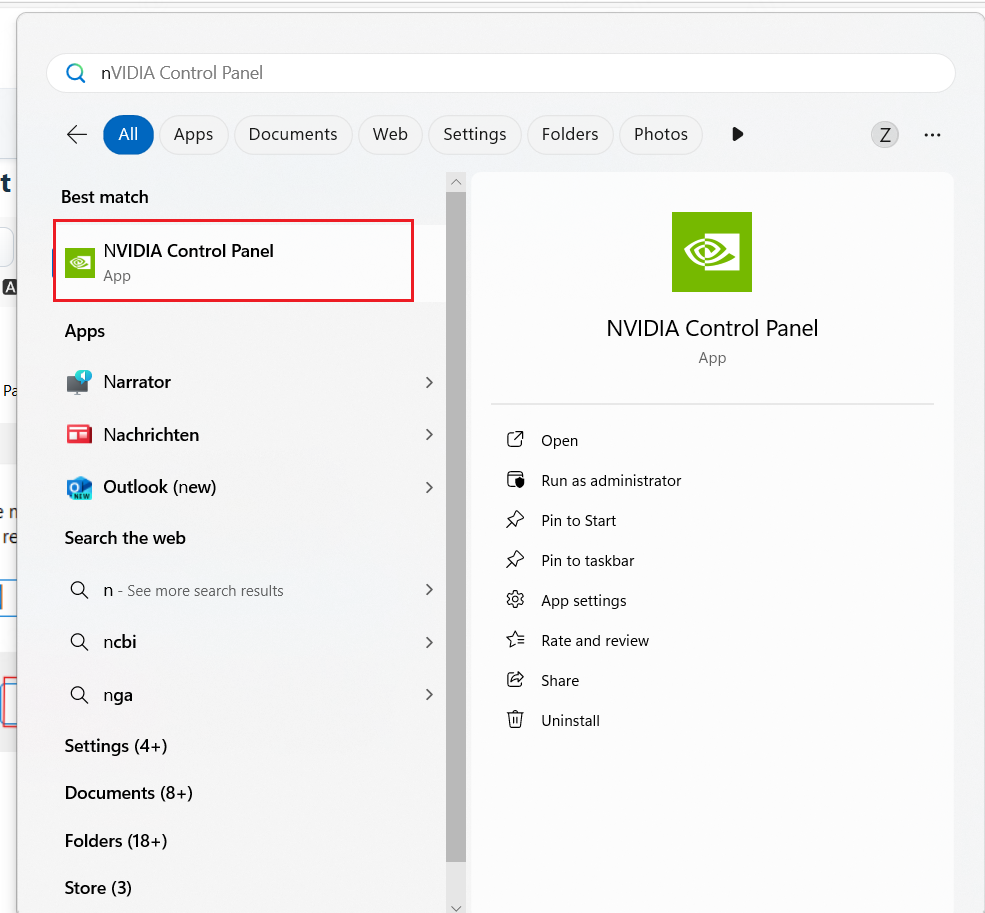This screenshot has height=913, width=985.
Task: Expand the Store (3) results group
Action: click(98, 888)
